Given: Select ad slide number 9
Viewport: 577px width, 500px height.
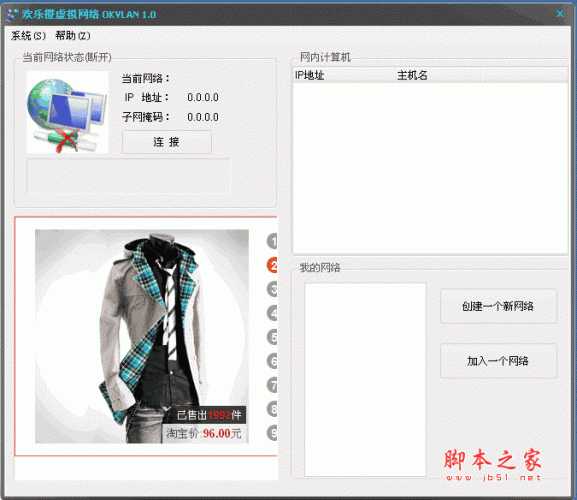Looking at the screenshot, I should coord(272,433).
